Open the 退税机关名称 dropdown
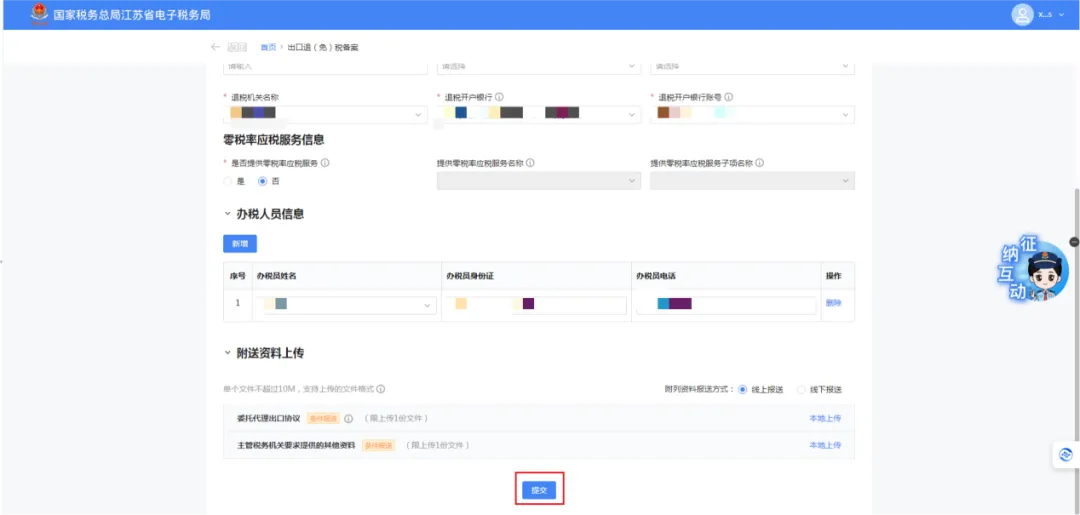Screen dimensions: 1080x515 pyautogui.click(x=325, y=115)
